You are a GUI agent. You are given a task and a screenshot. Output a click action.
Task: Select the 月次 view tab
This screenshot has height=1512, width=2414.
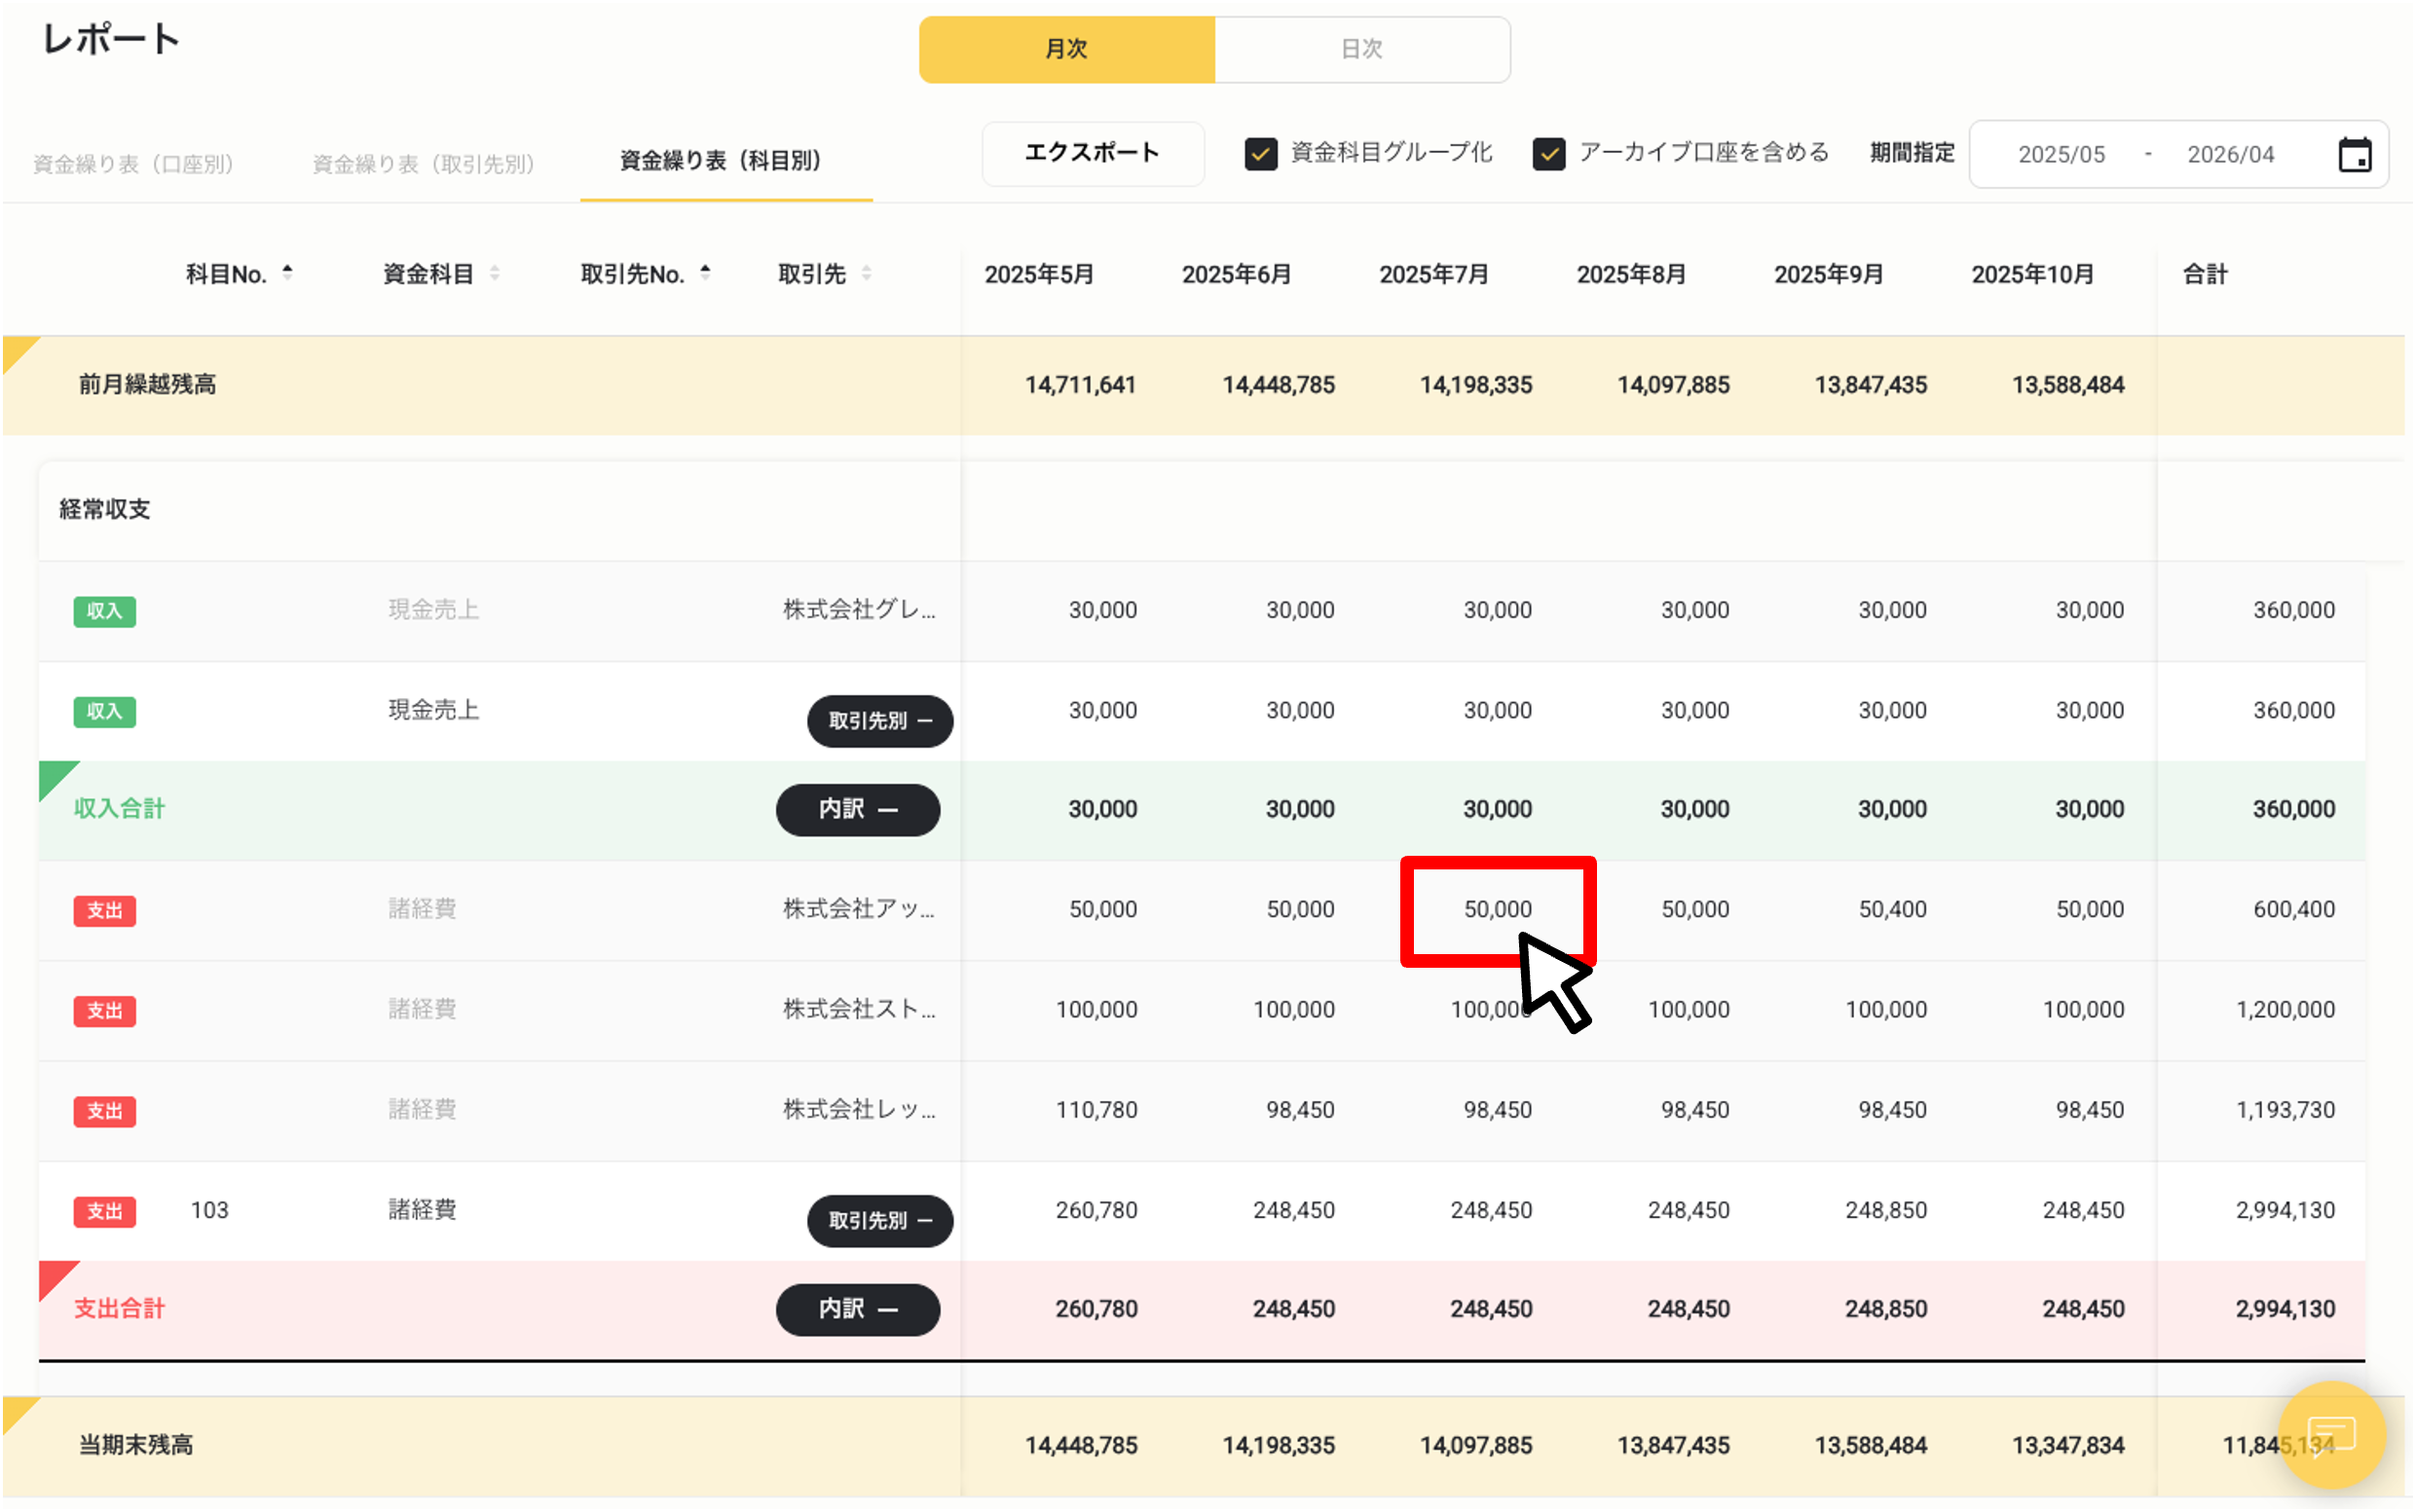point(1066,48)
